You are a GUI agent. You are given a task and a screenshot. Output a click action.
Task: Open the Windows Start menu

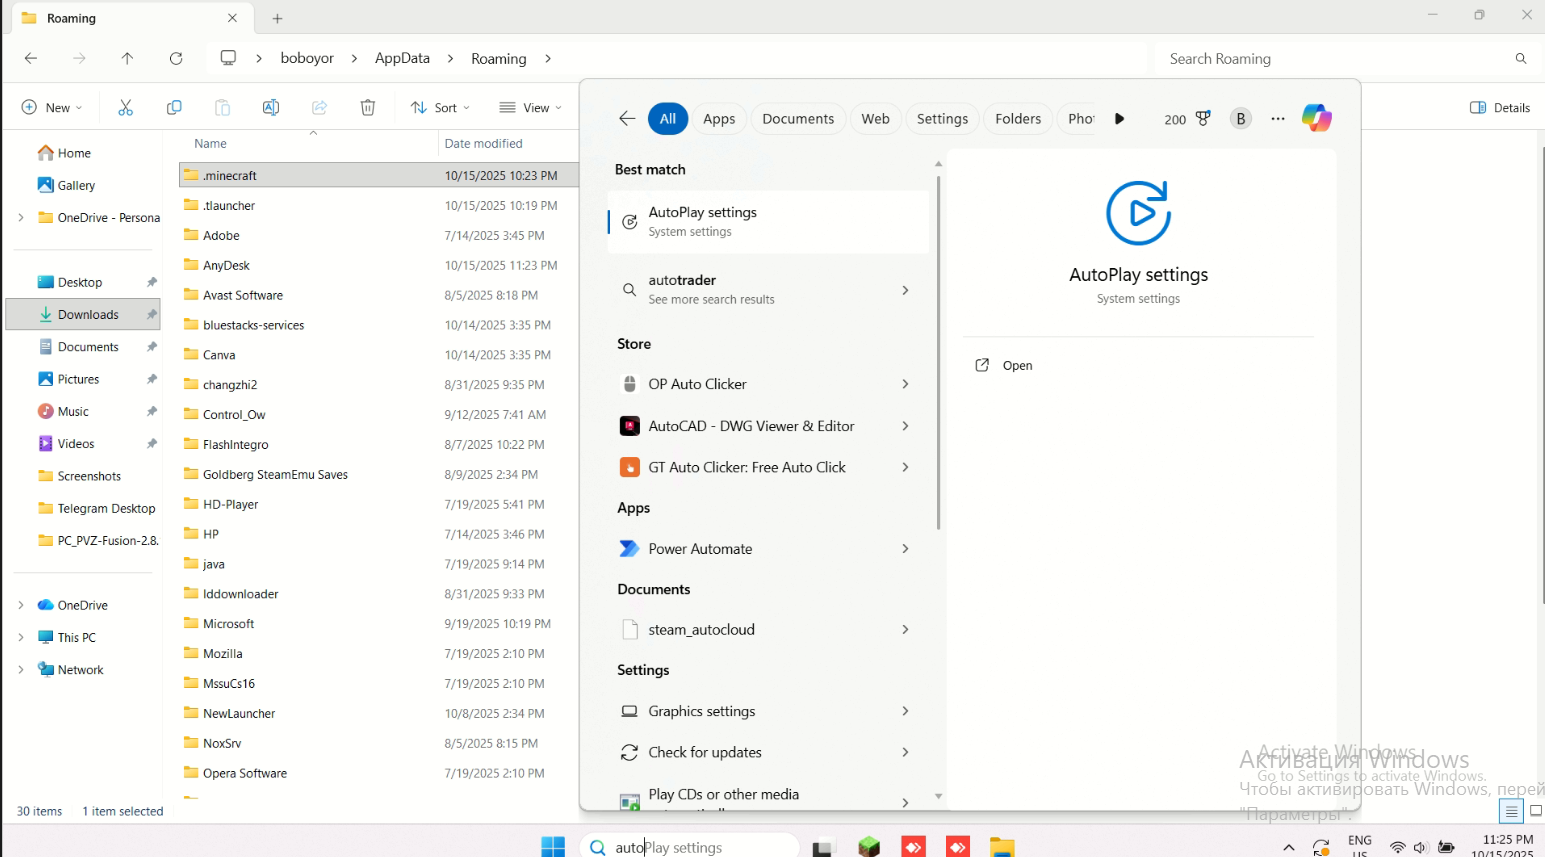[553, 847]
